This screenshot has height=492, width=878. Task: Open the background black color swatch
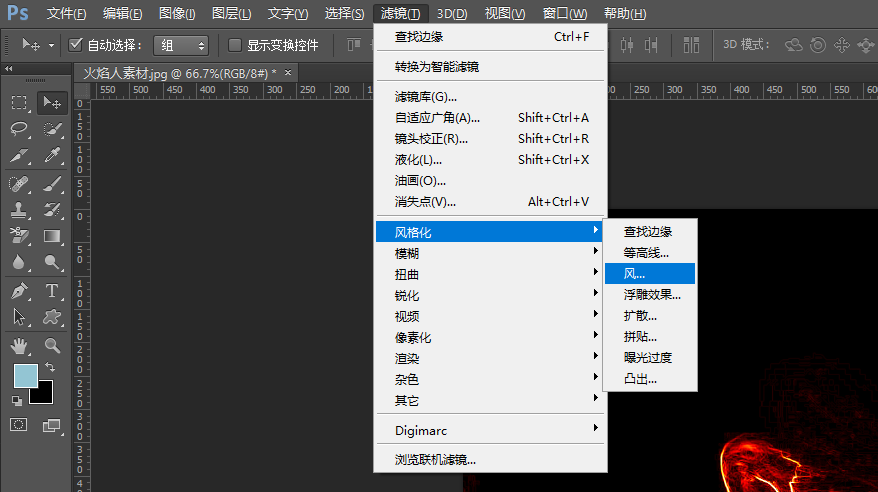(45, 395)
